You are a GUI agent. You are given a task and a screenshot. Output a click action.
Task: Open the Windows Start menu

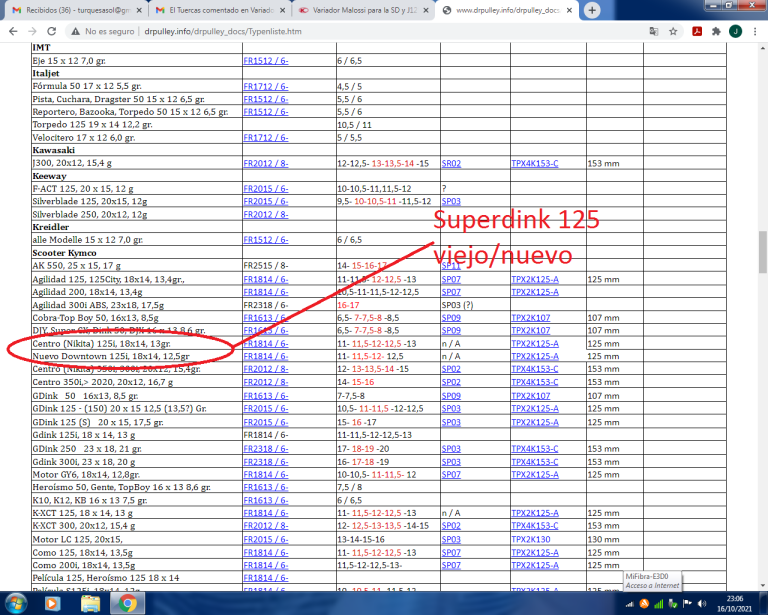[x=17, y=603]
